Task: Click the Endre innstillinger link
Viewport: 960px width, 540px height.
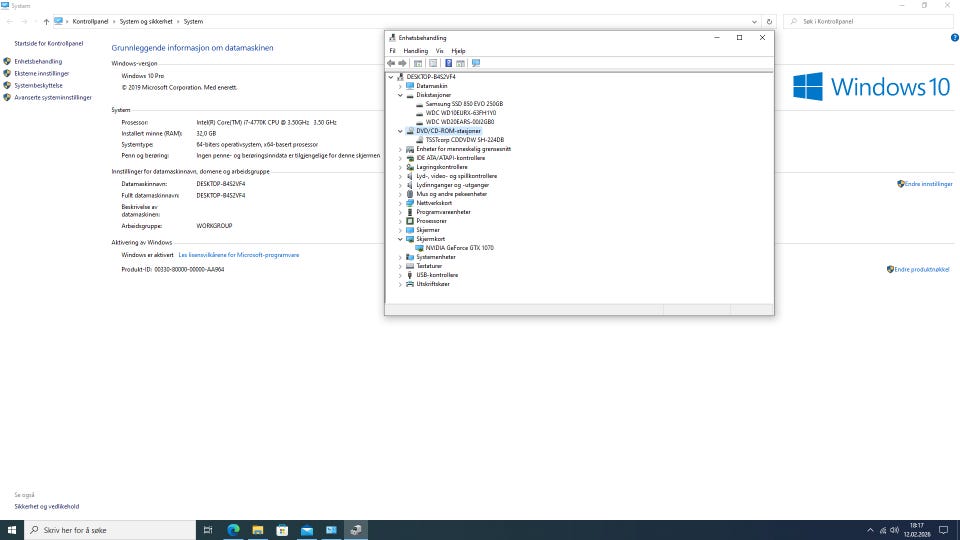Action: (x=928, y=184)
